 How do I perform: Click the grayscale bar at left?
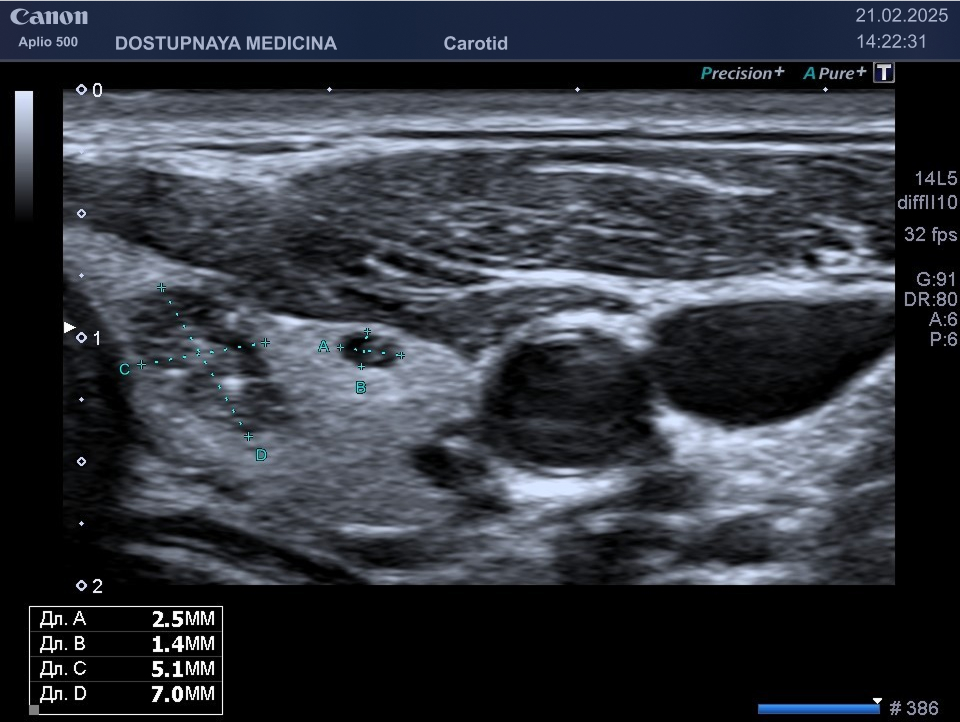click(x=24, y=153)
